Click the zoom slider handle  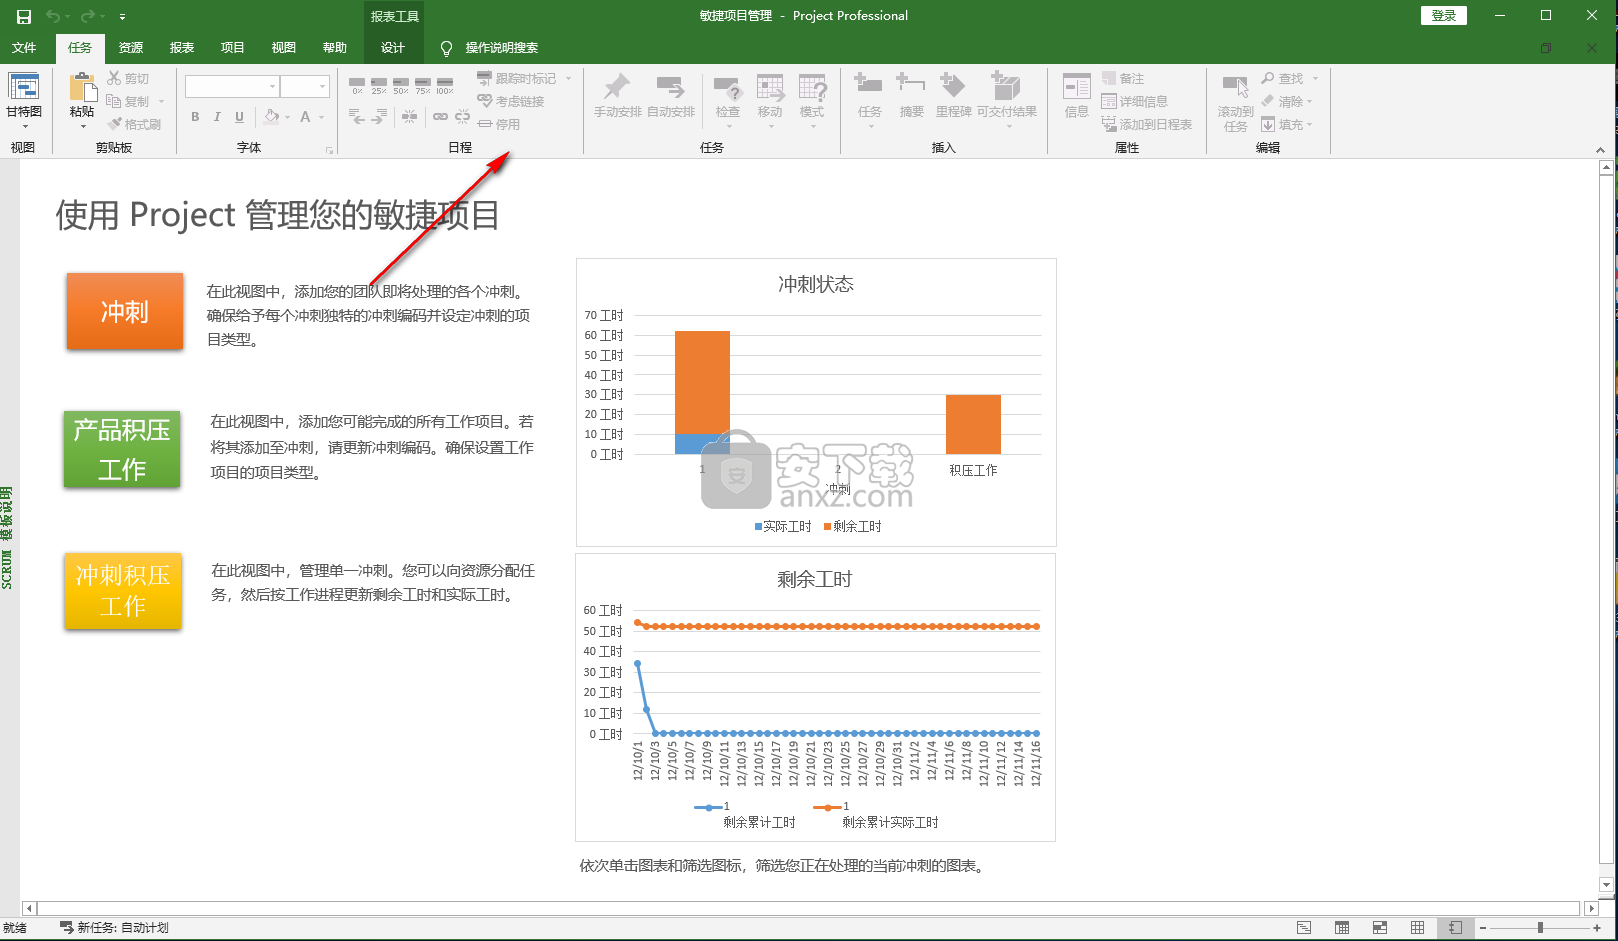(1540, 928)
